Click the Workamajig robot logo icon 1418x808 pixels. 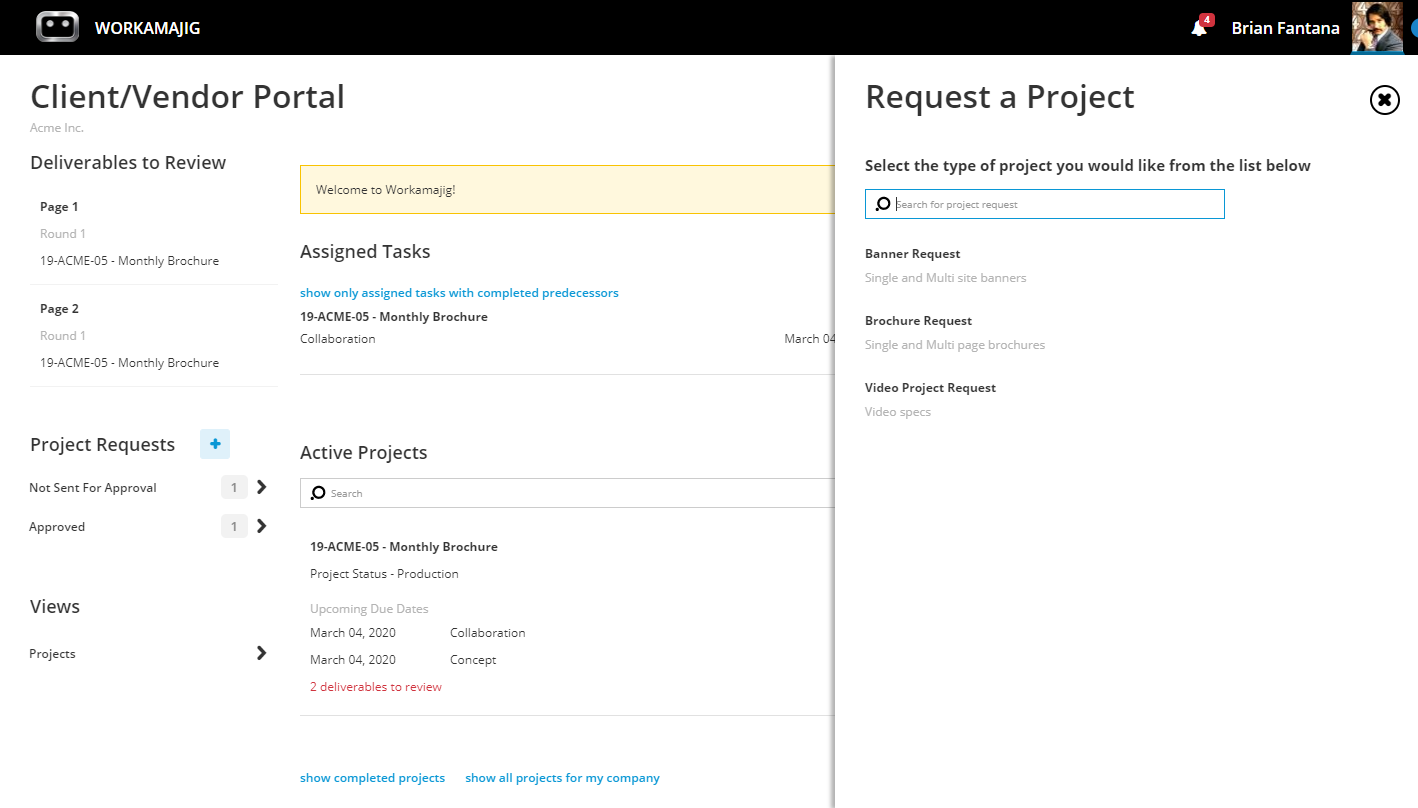tap(57, 27)
